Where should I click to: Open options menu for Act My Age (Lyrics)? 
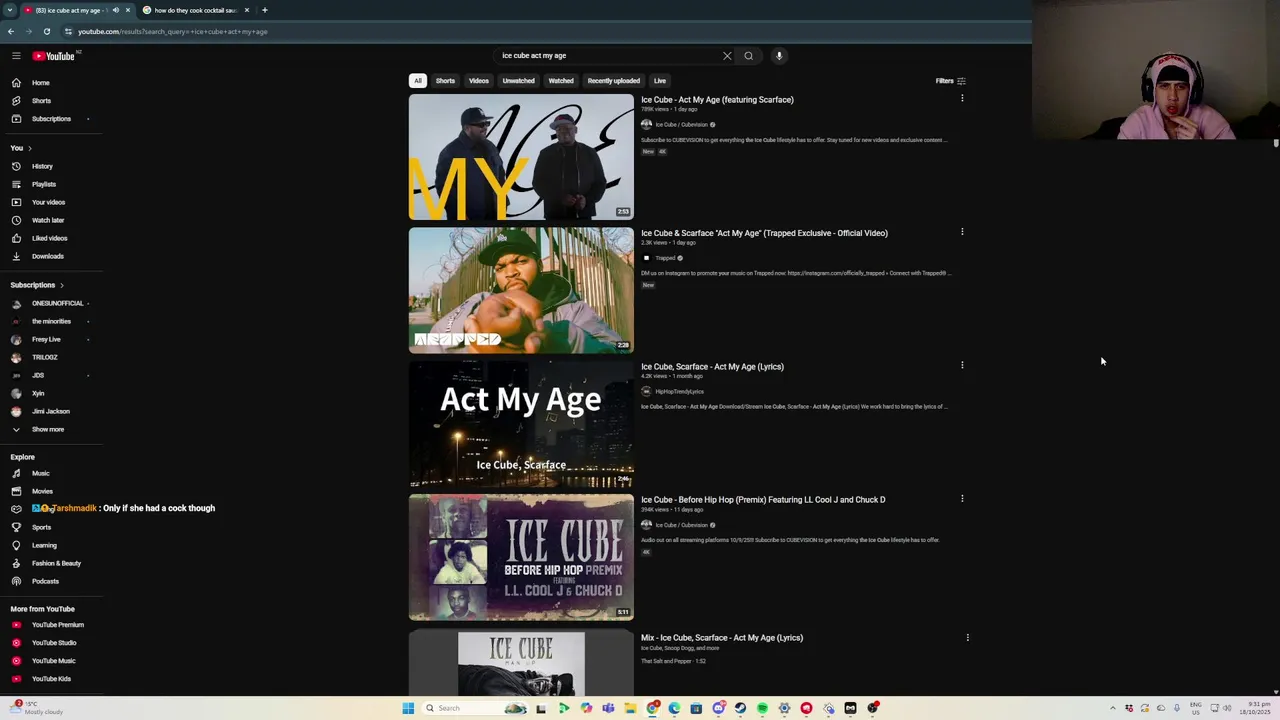coord(962,365)
